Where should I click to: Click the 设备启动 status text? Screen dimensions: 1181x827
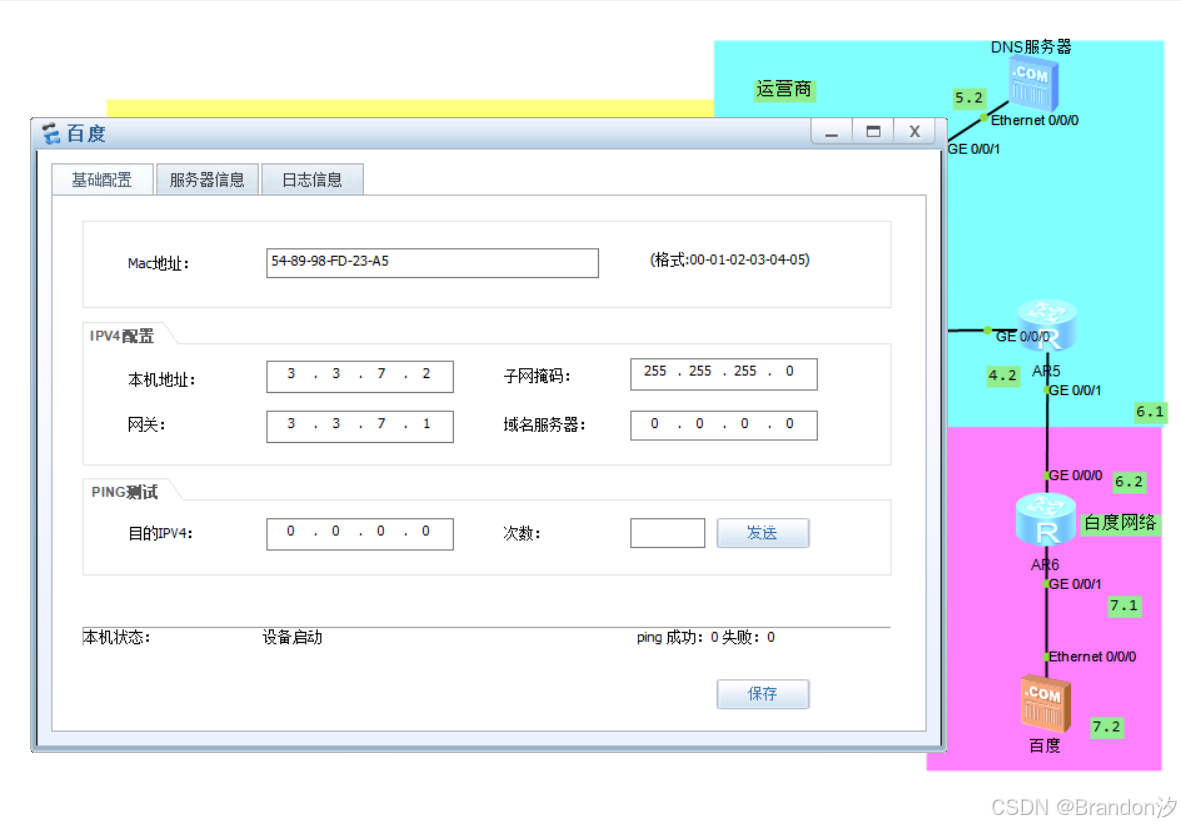point(292,638)
